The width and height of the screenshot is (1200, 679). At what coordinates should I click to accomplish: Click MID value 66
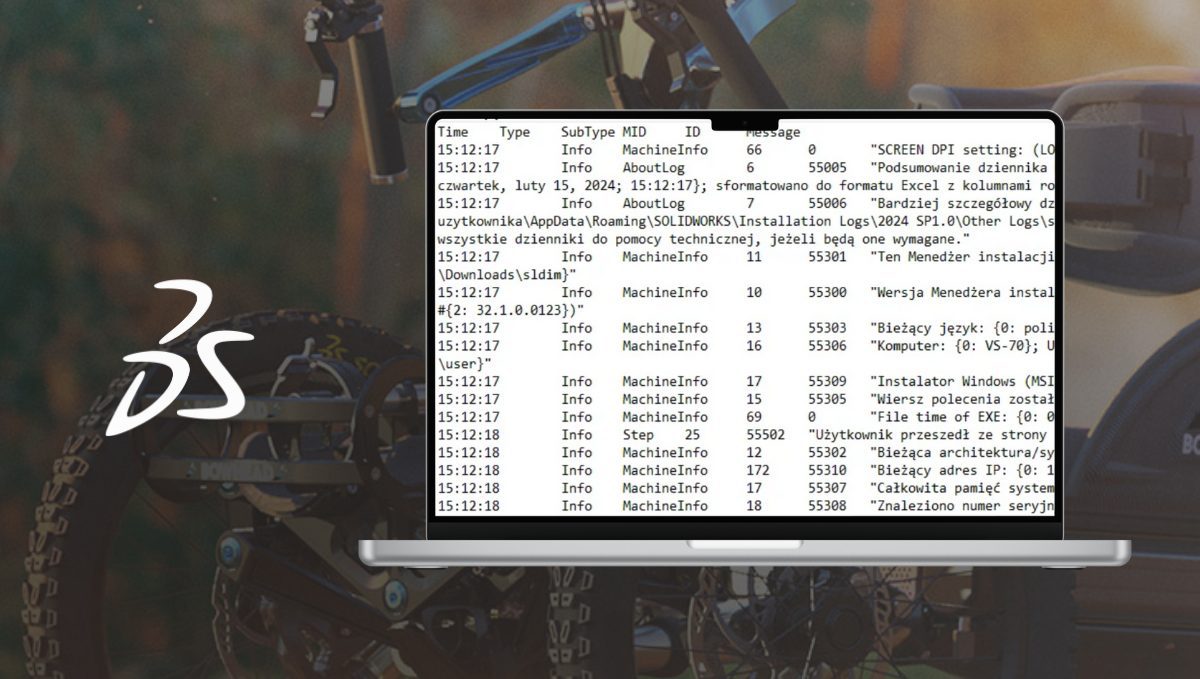(754, 150)
